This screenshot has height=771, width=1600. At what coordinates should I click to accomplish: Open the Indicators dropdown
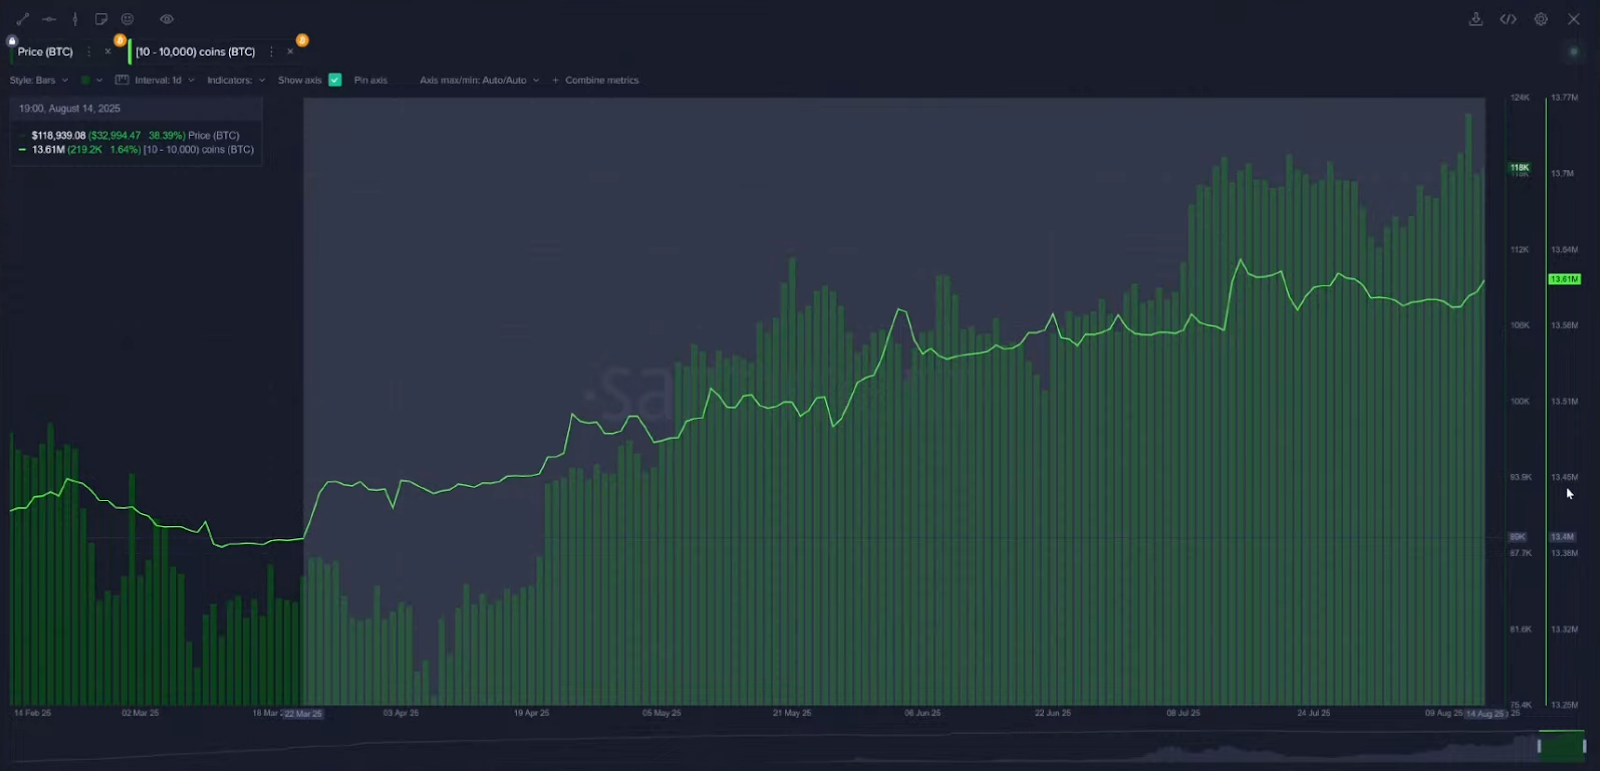236,80
